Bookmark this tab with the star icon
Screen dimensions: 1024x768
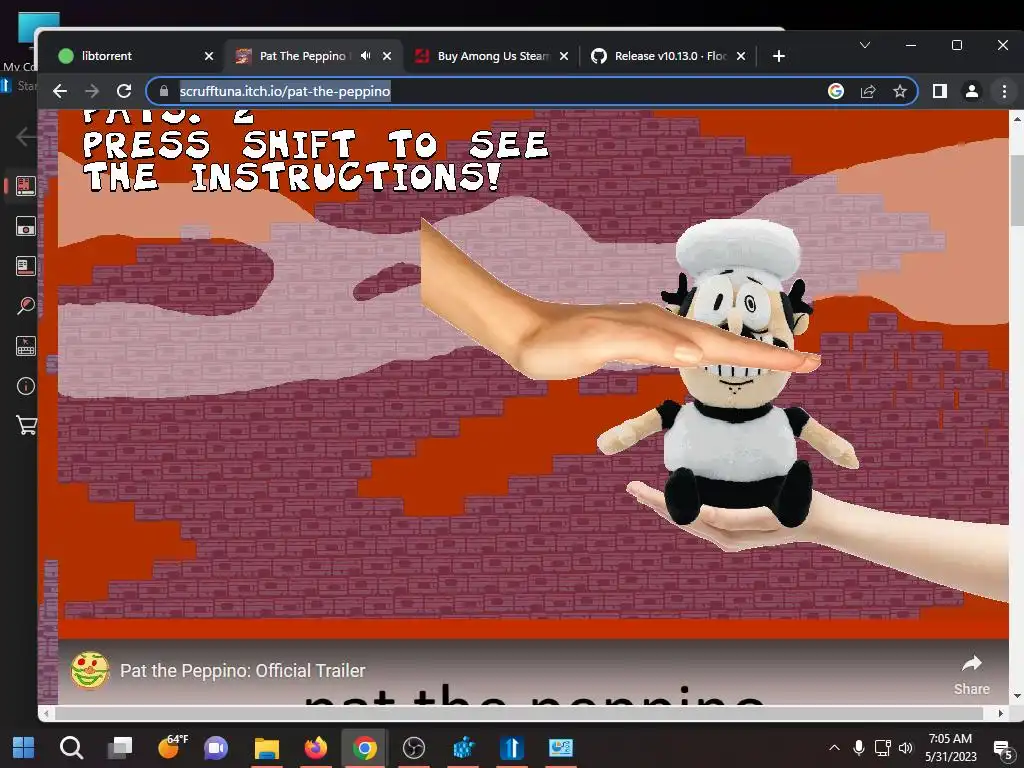tap(900, 91)
